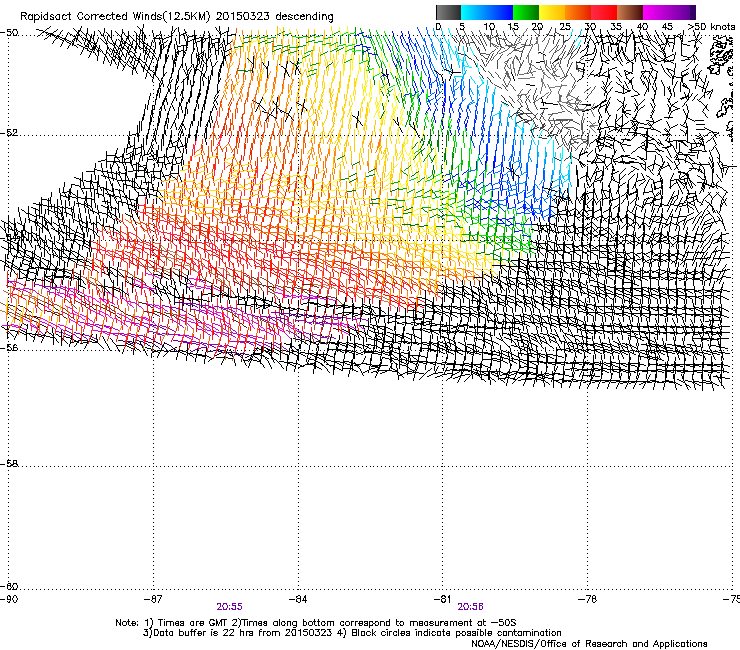
Task: Click the '30' legend scale label
Action: (x=590, y=27)
